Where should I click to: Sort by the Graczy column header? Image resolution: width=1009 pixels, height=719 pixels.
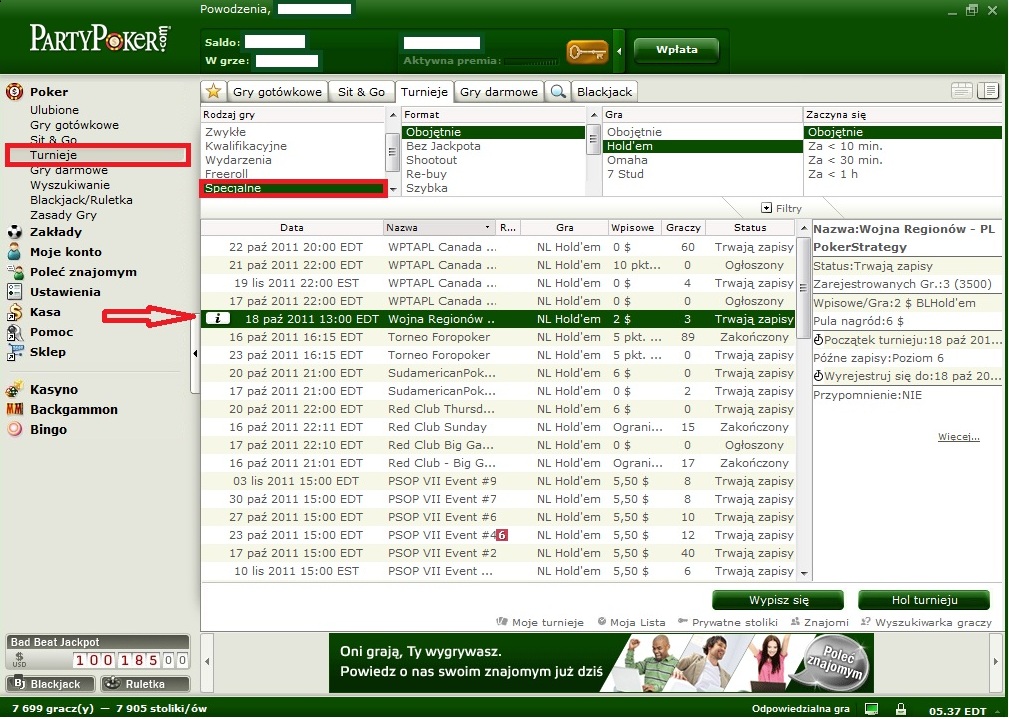pyautogui.click(x=683, y=227)
